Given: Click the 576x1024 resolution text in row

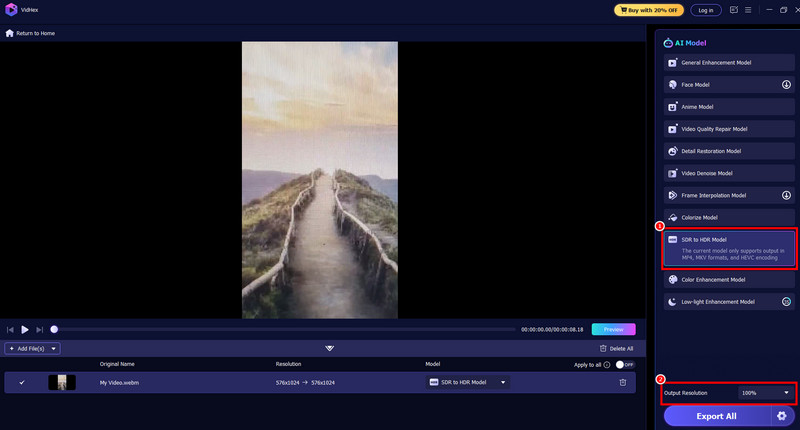Looking at the screenshot, I should coord(305,383).
